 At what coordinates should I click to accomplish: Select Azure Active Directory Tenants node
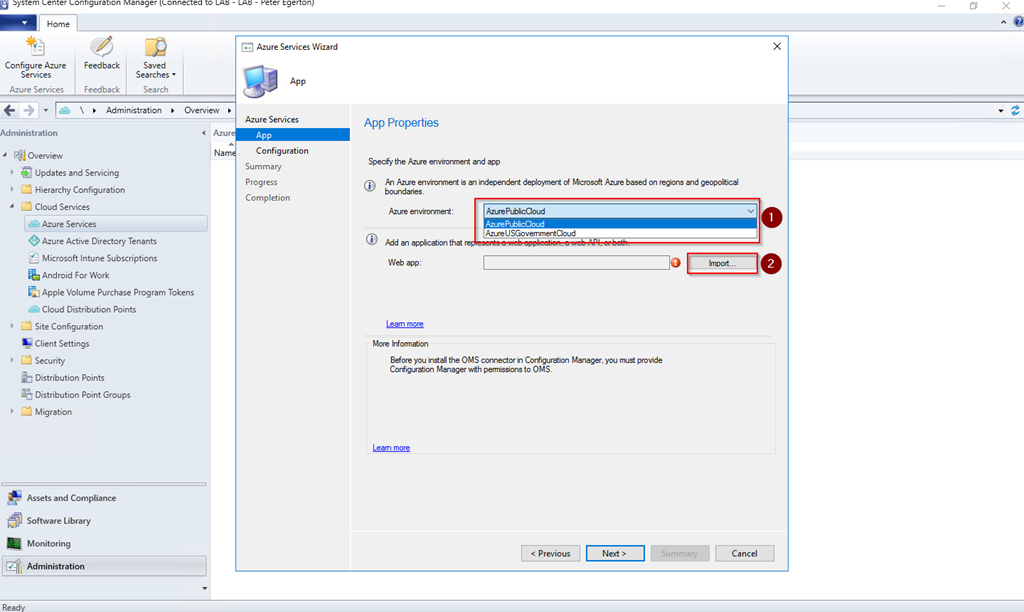pyautogui.click(x=98, y=241)
